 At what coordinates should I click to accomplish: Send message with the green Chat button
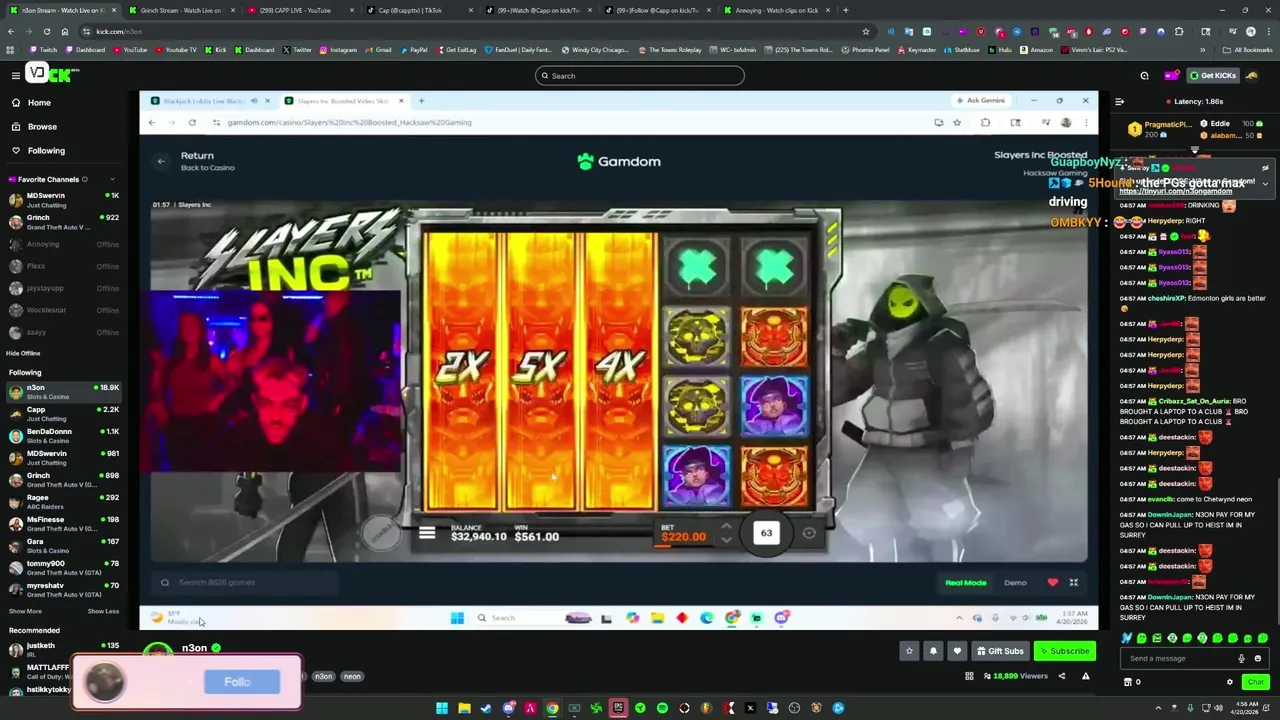pos(1255,682)
